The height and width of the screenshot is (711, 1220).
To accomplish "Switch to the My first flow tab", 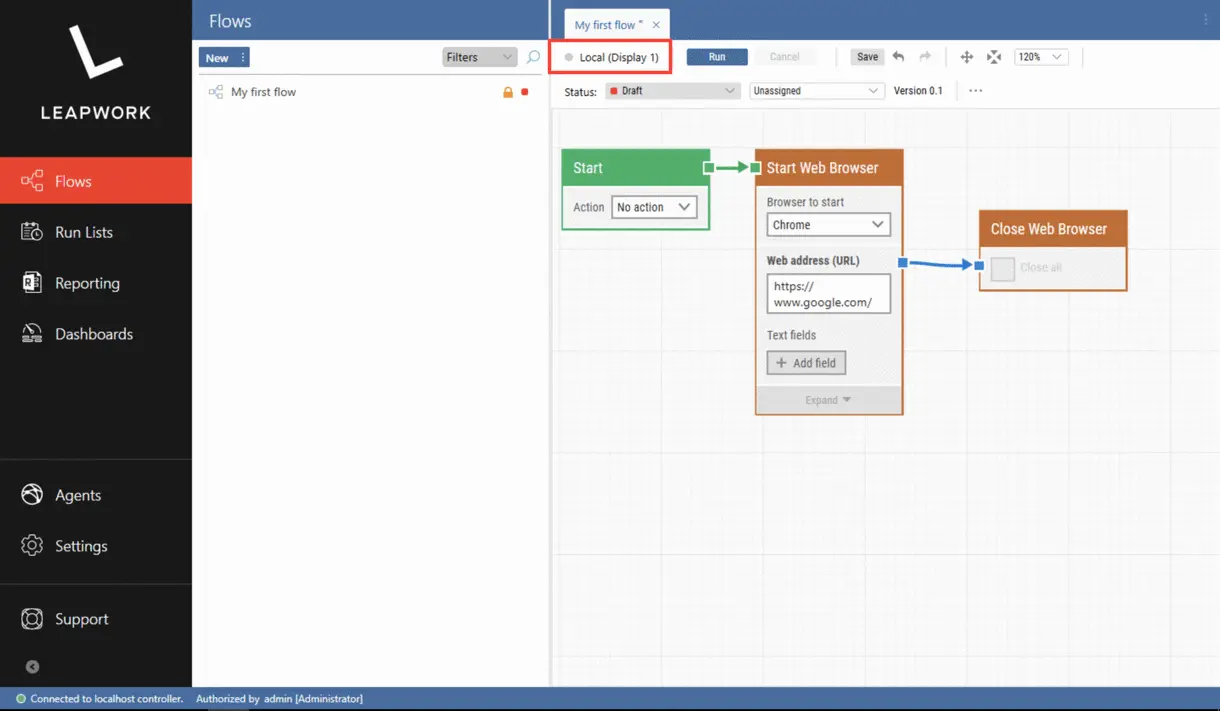I will coord(608,25).
